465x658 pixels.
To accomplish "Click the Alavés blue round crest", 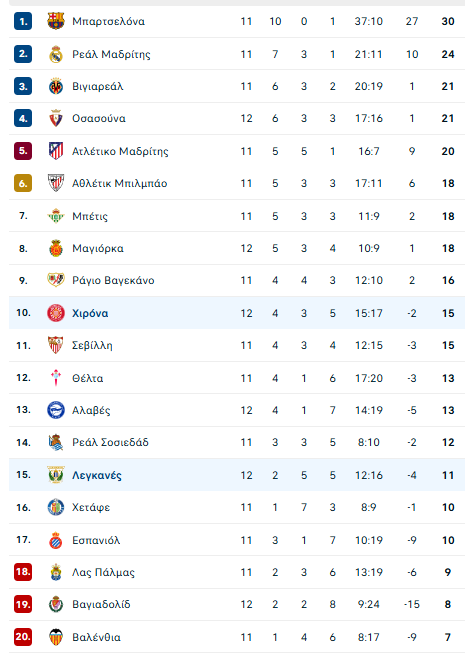I will (x=56, y=410).
